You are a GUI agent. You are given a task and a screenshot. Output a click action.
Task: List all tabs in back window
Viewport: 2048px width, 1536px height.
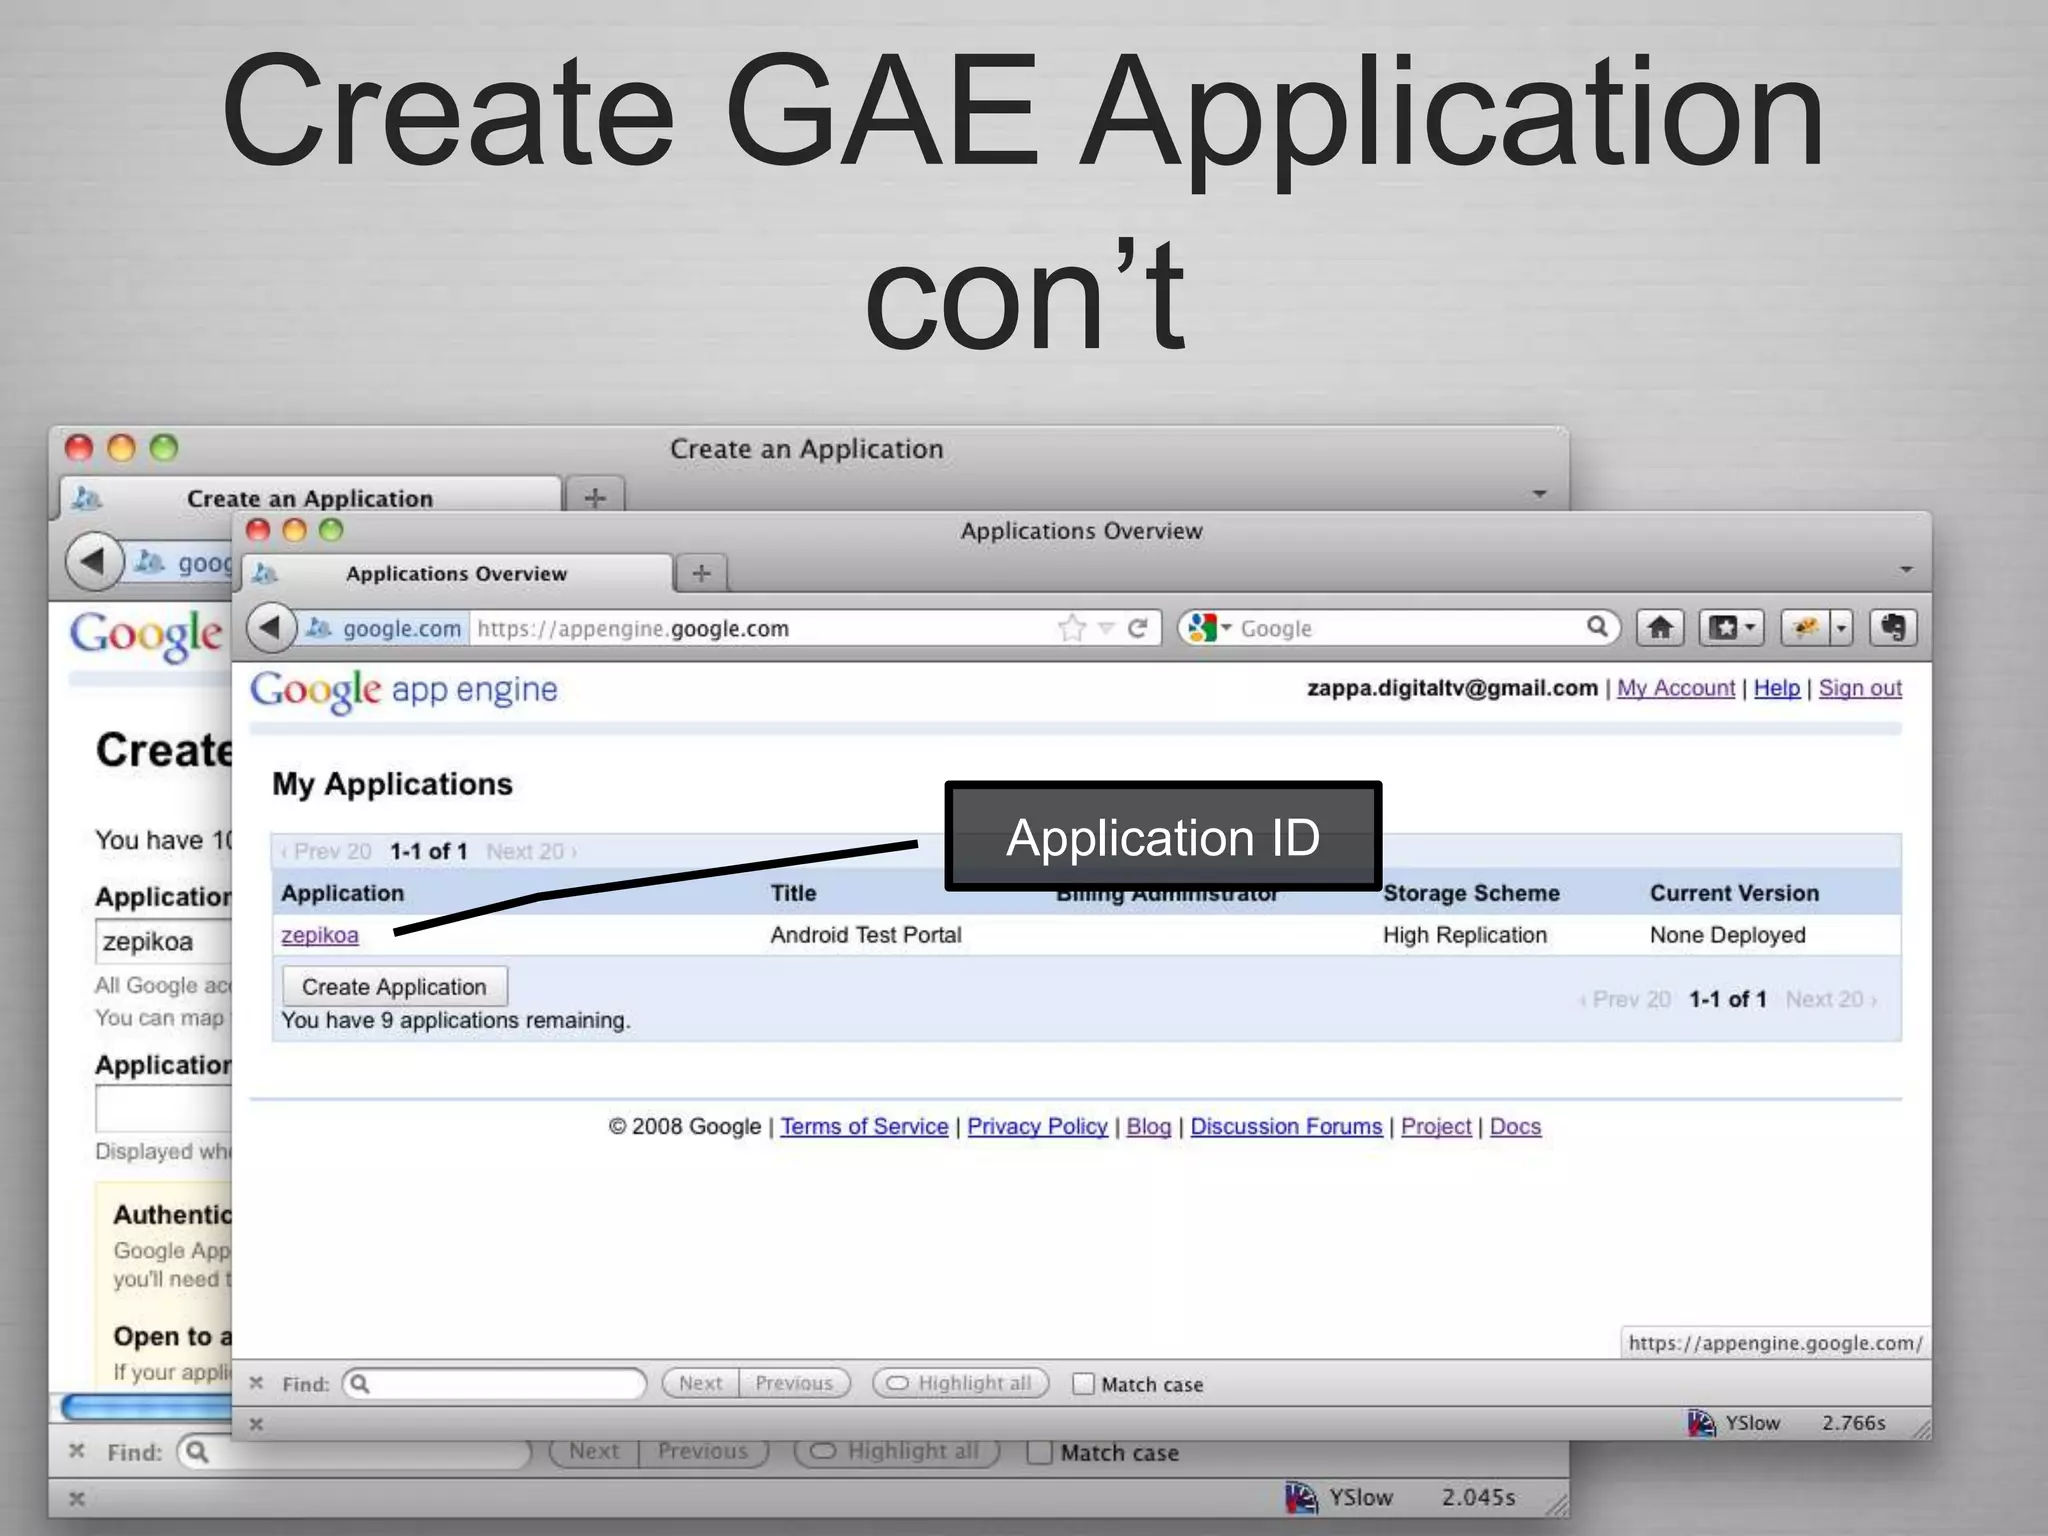tap(1539, 494)
